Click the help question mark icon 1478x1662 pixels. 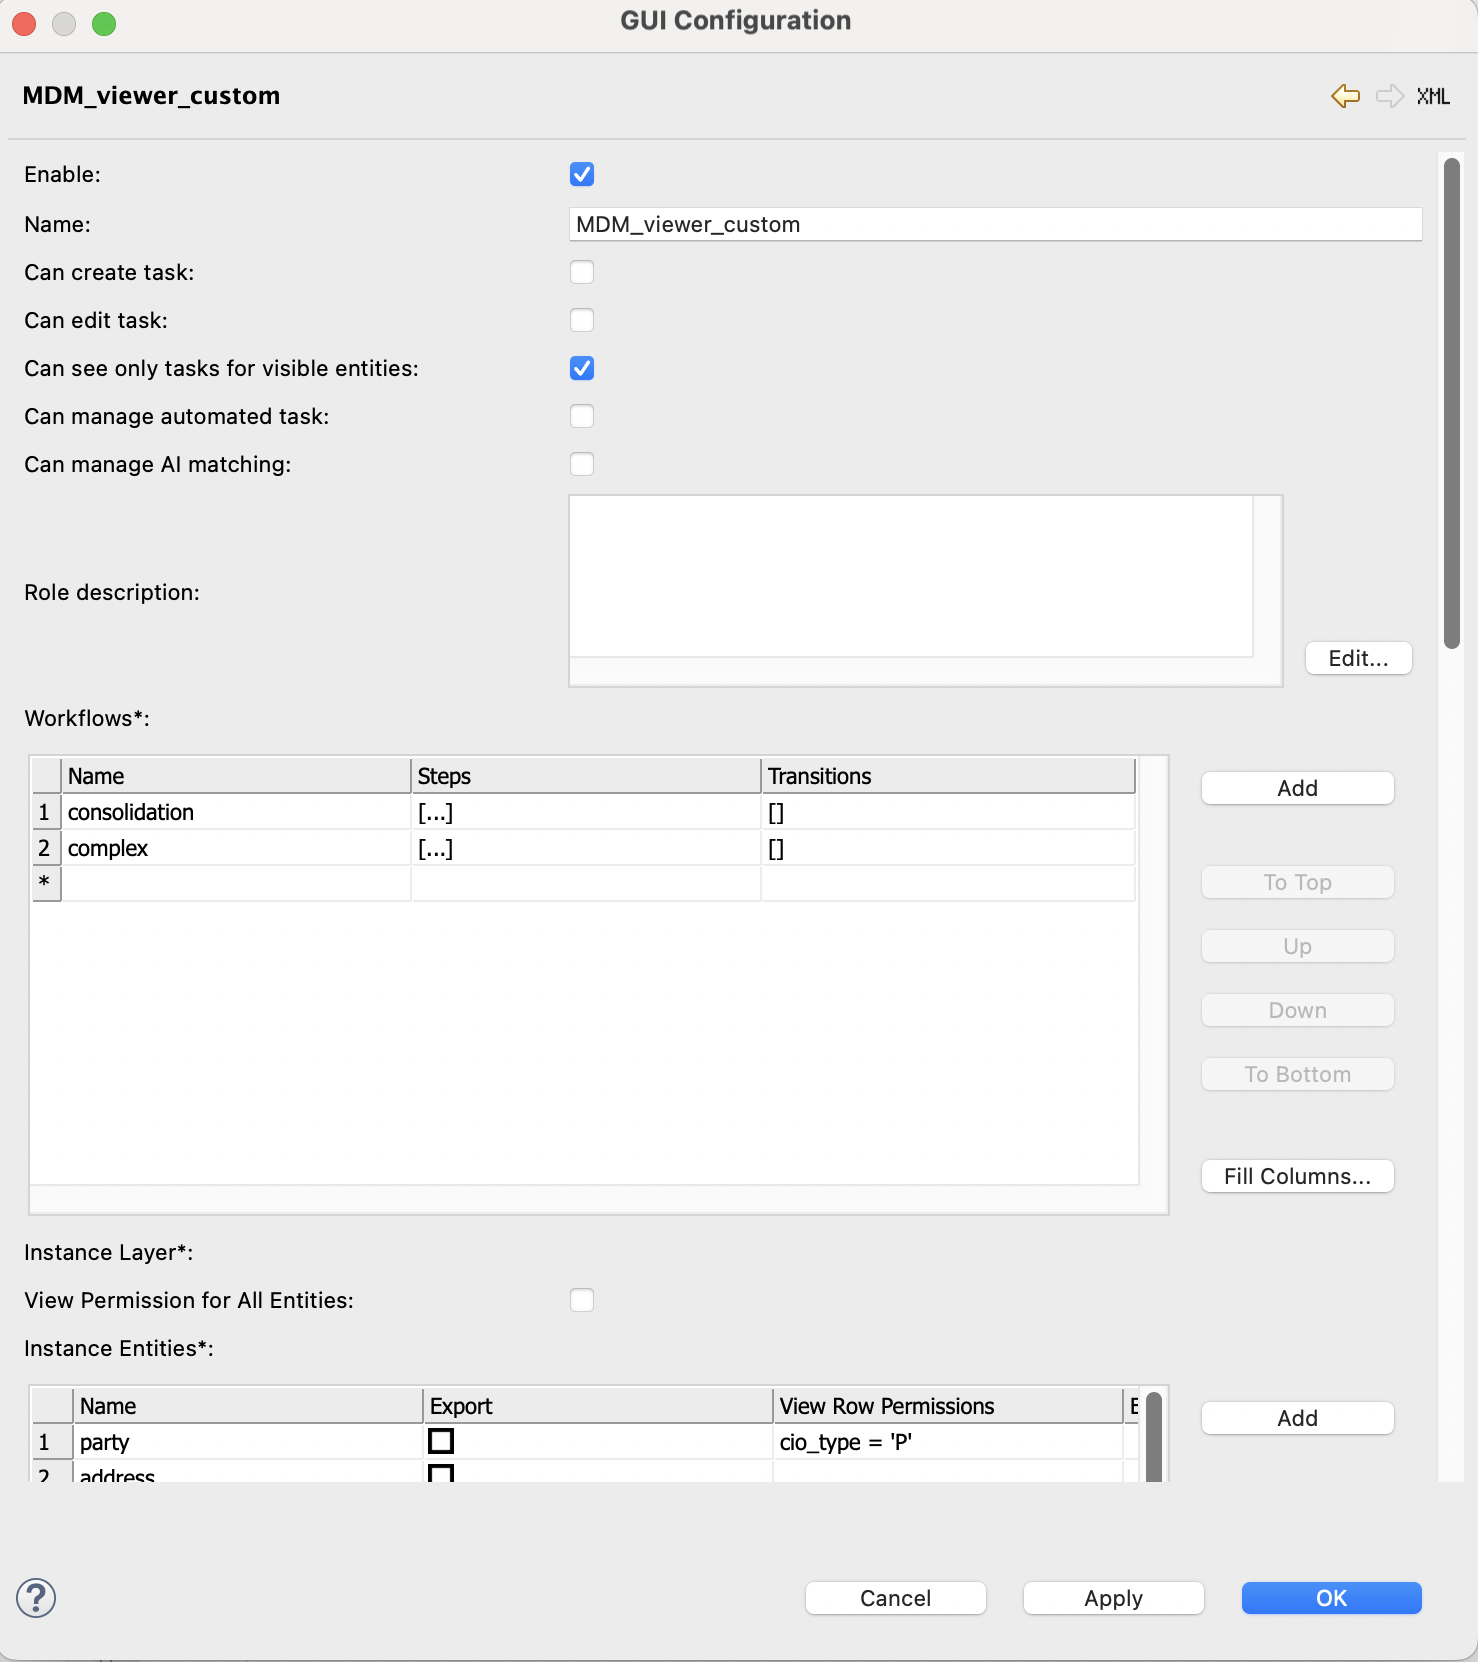[36, 1597]
